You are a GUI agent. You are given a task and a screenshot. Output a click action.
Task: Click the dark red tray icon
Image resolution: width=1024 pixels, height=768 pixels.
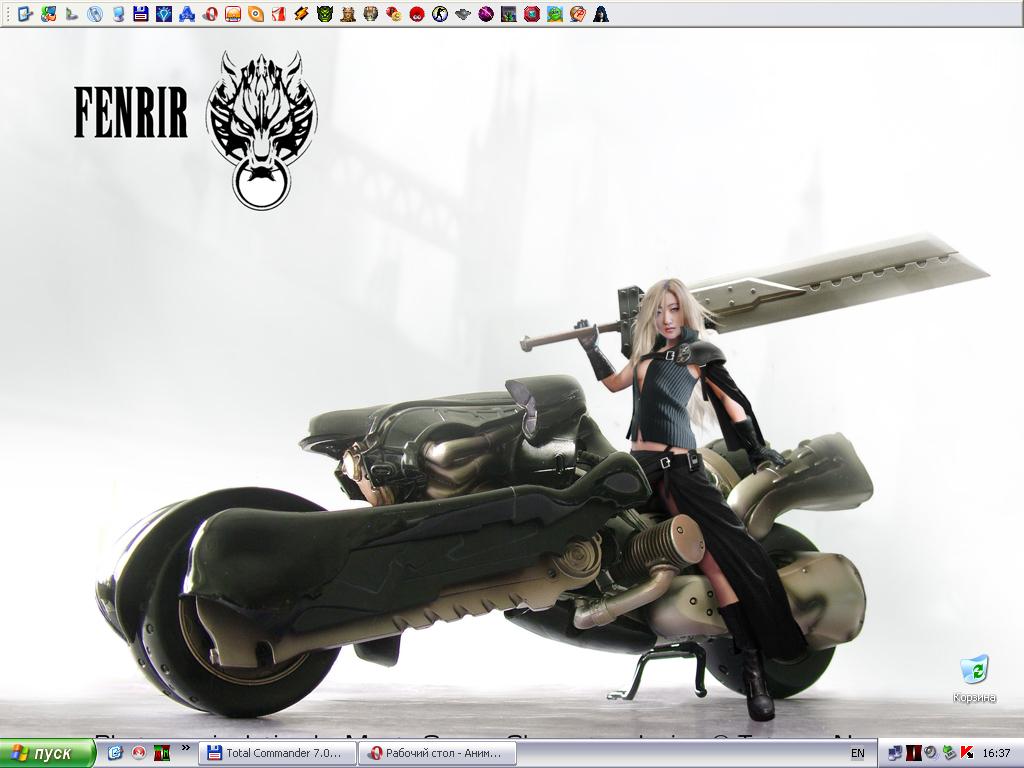[913, 754]
